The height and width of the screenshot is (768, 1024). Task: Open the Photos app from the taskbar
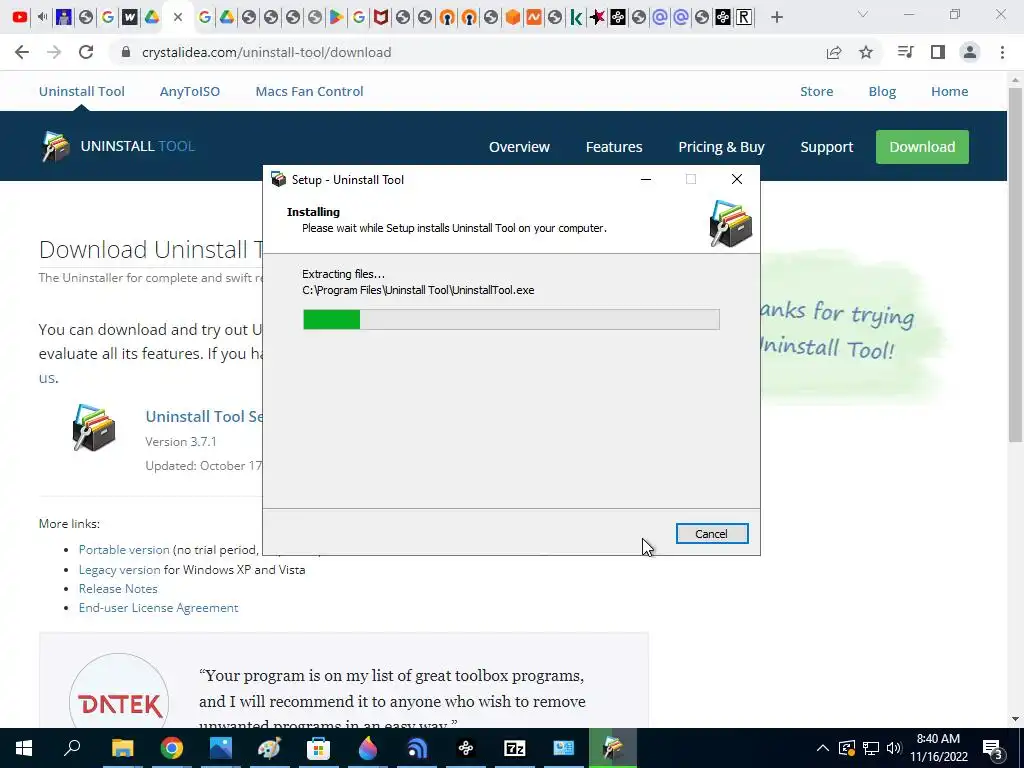[221, 748]
